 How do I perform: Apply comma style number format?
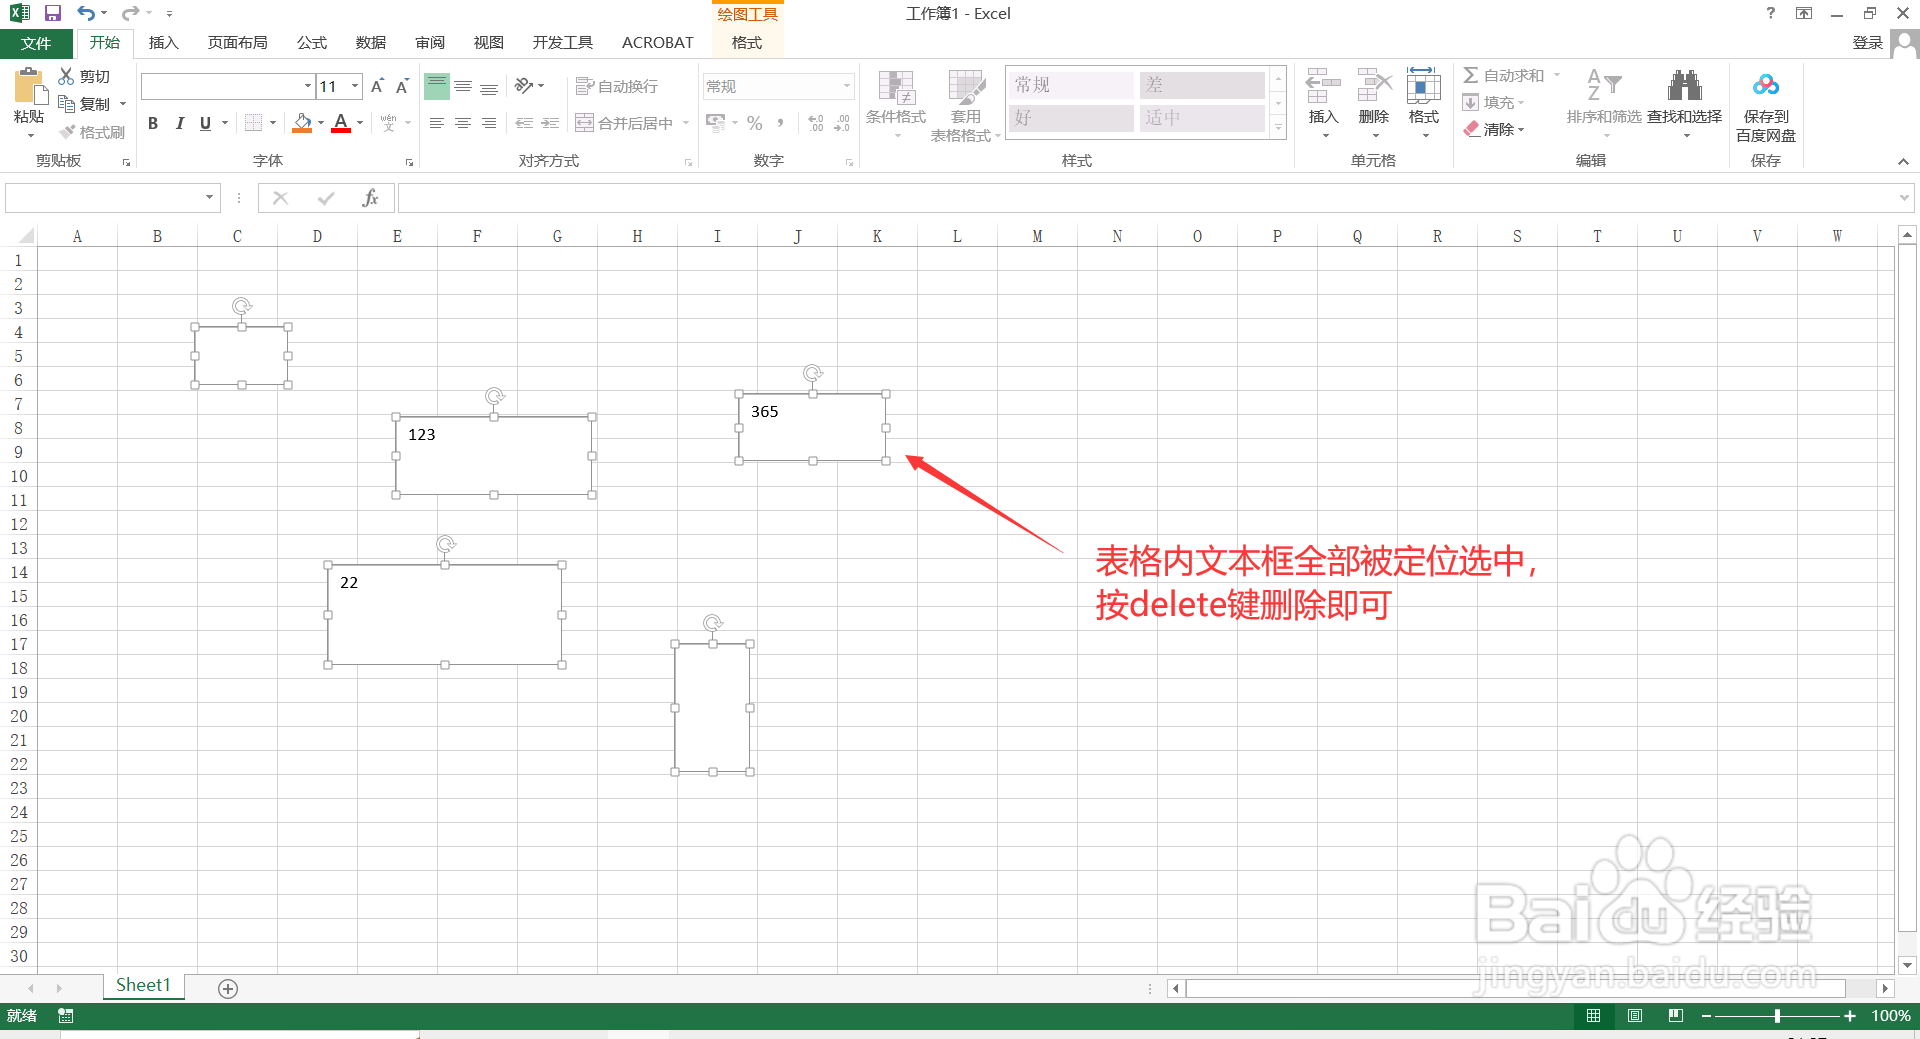pos(780,123)
